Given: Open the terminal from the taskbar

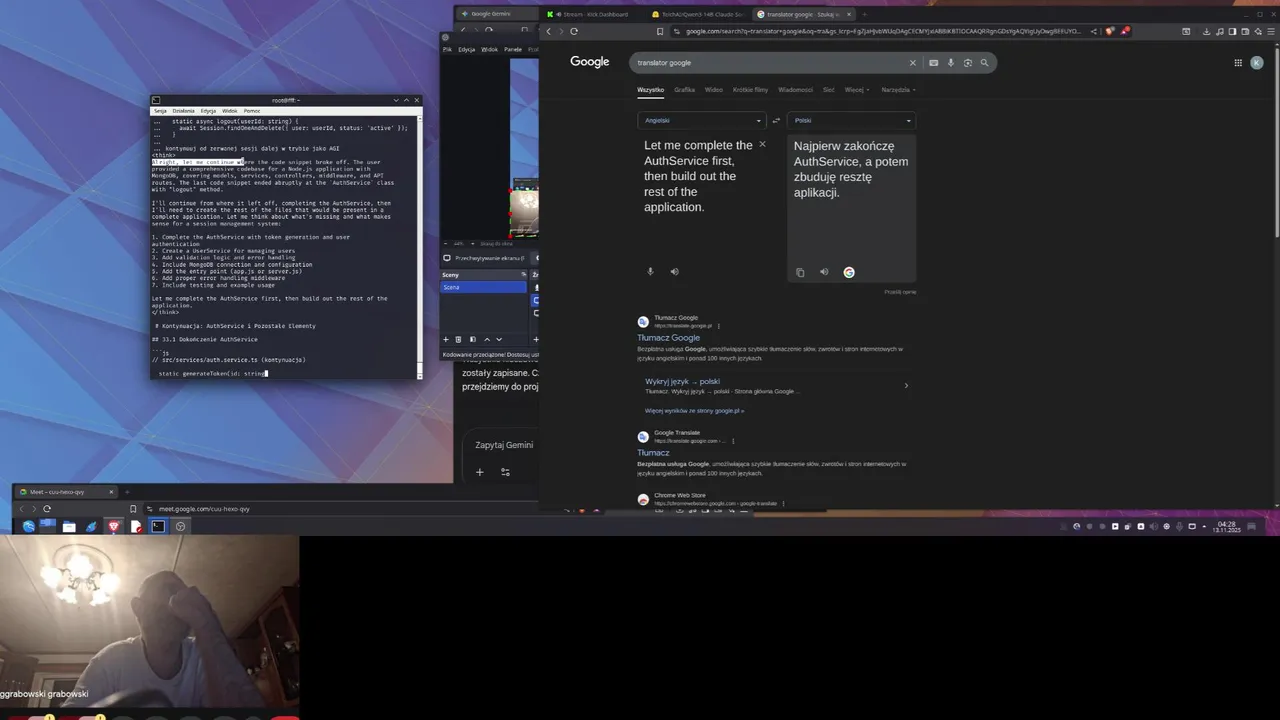Looking at the screenshot, I should pyautogui.click(x=158, y=526).
